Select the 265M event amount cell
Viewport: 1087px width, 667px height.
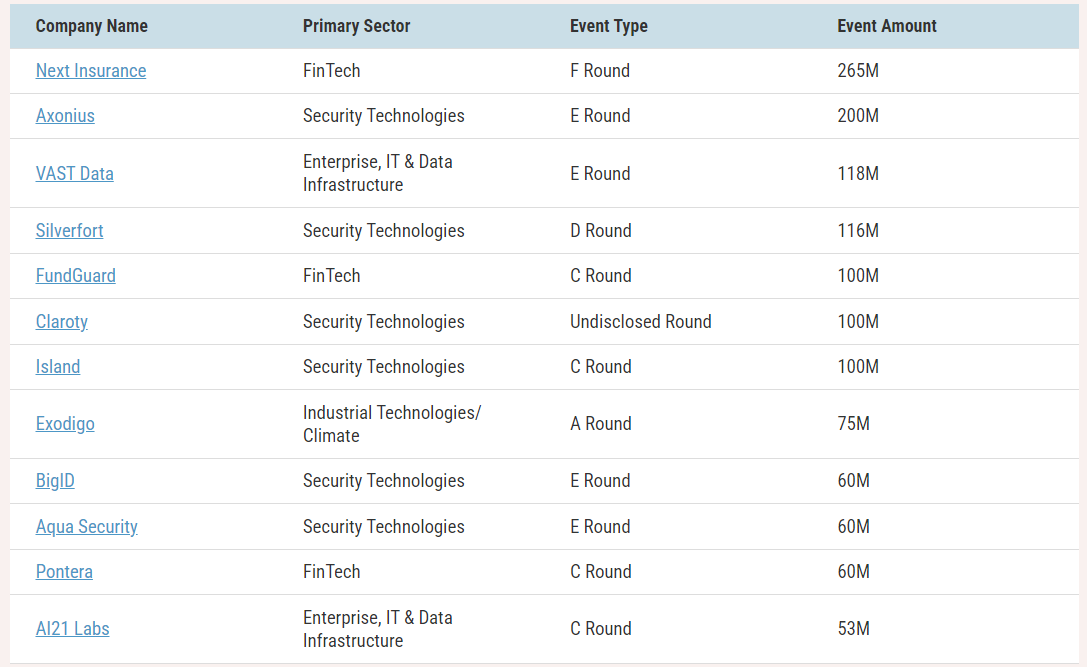tap(858, 71)
